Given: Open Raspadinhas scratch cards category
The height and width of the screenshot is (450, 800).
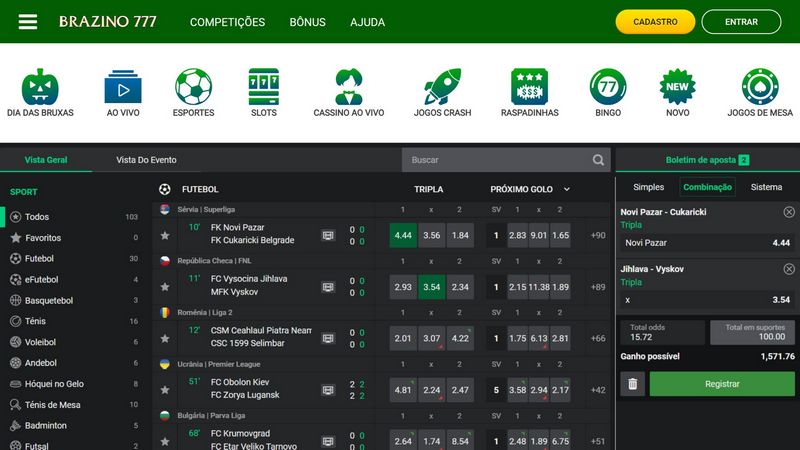Looking at the screenshot, I should (530, 92).
